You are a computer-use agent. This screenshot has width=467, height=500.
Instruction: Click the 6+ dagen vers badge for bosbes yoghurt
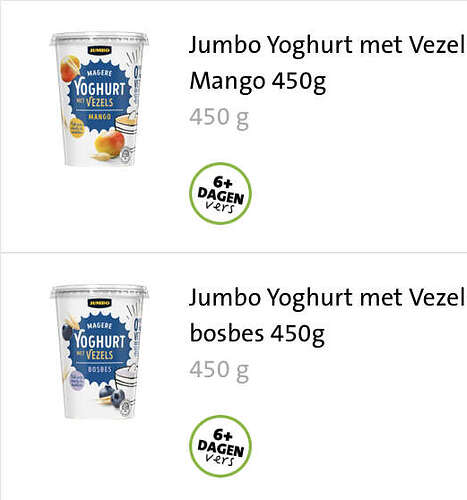point(220,446)
